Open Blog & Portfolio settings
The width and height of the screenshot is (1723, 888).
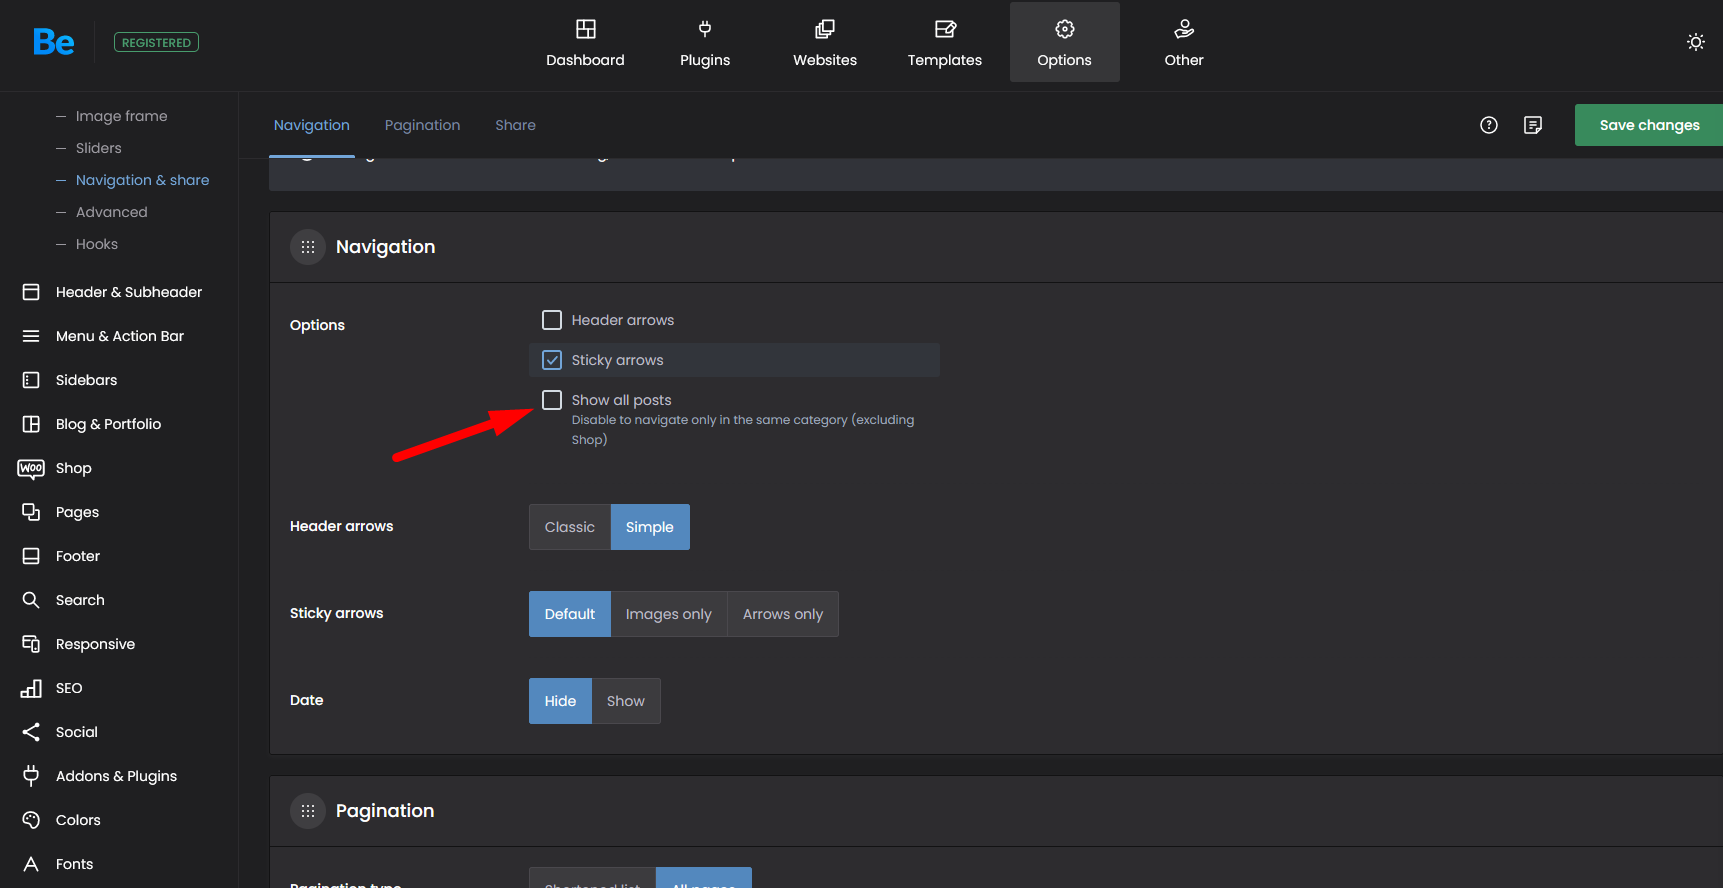click(x=108, y=424)
